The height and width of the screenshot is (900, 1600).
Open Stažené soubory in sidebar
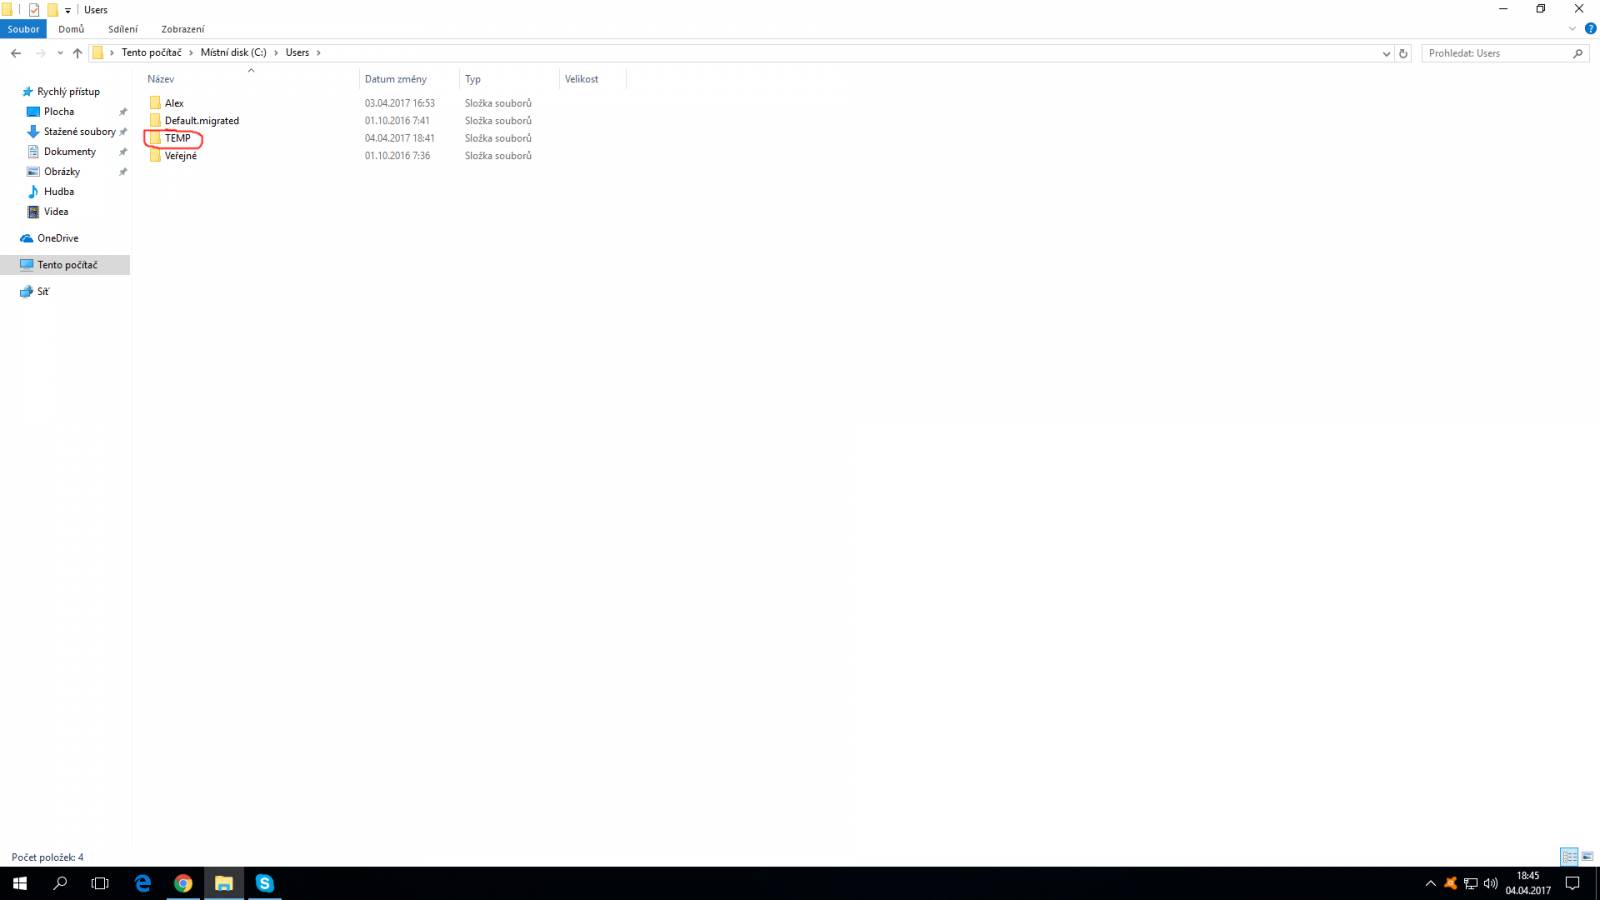click(79, 131)
